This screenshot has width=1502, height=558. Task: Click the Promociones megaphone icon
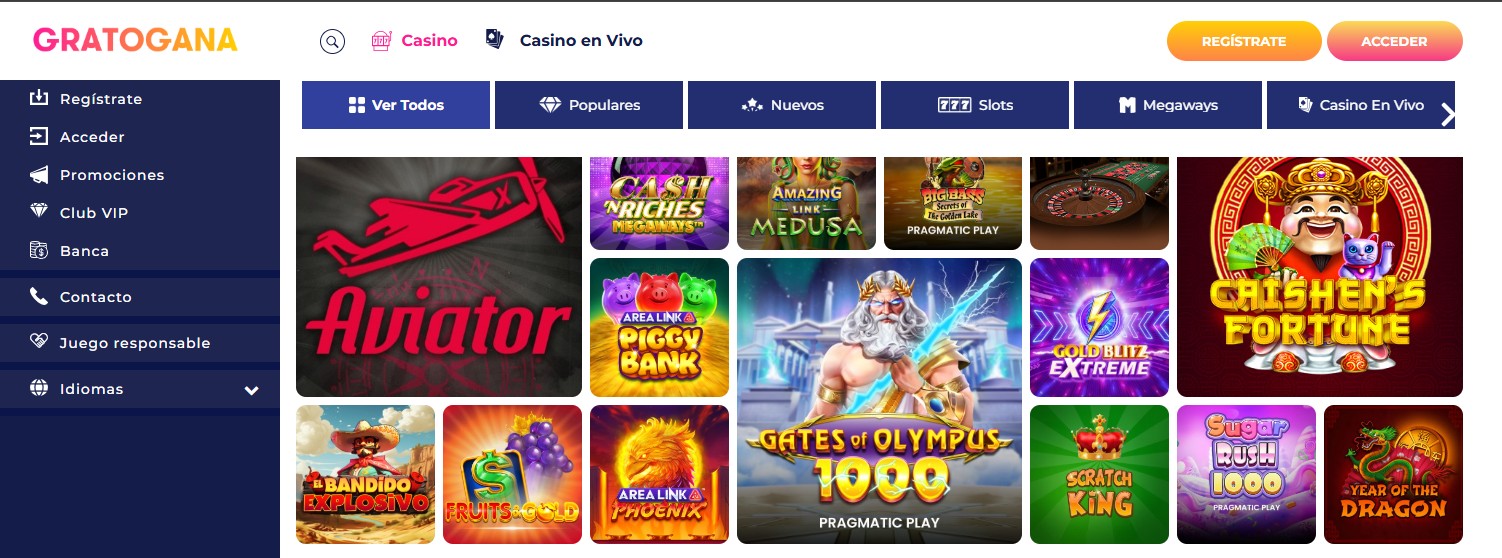[x=39, y=175]
